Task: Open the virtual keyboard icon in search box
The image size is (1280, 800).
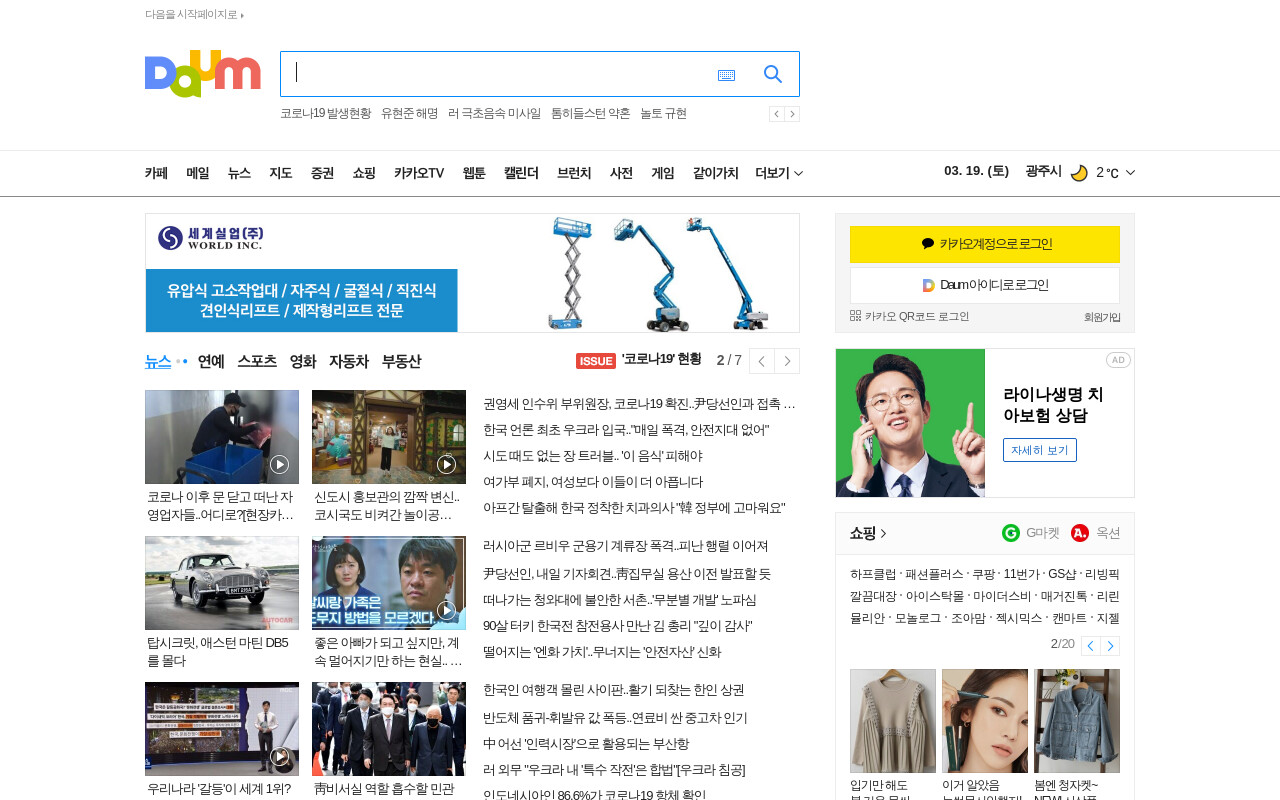Action: click(726, 75)
